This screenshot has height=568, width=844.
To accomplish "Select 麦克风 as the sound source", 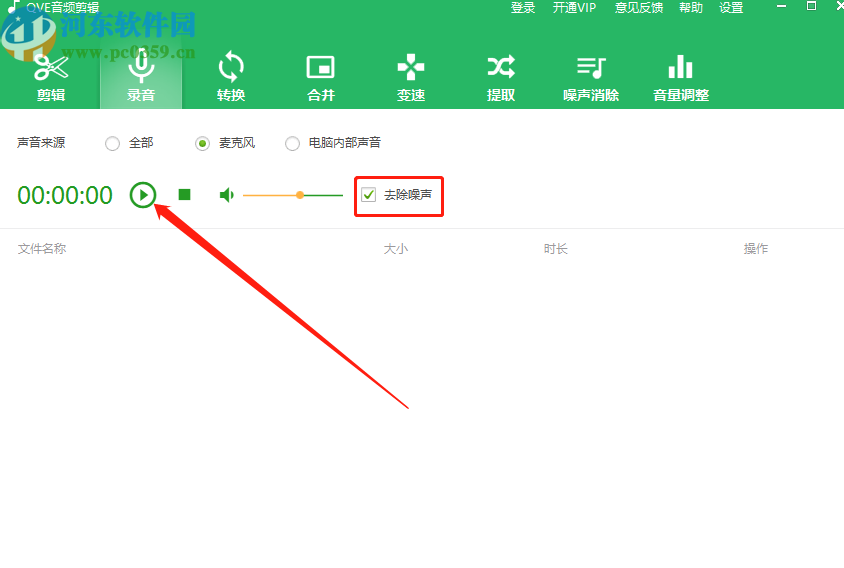I will (202, 143).
